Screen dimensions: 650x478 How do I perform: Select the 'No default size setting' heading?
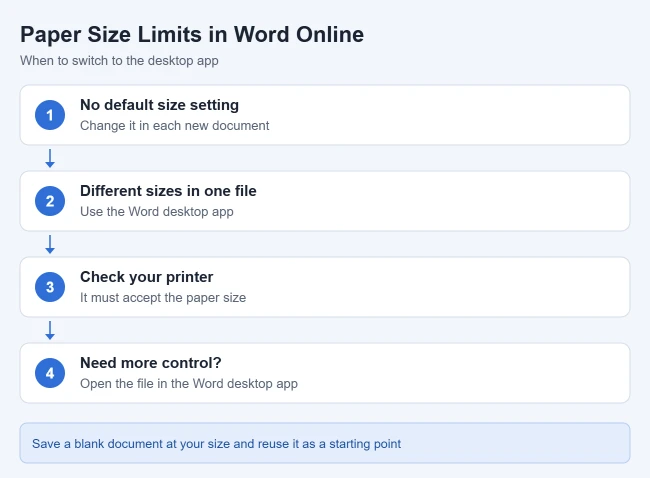coord(160,105)
